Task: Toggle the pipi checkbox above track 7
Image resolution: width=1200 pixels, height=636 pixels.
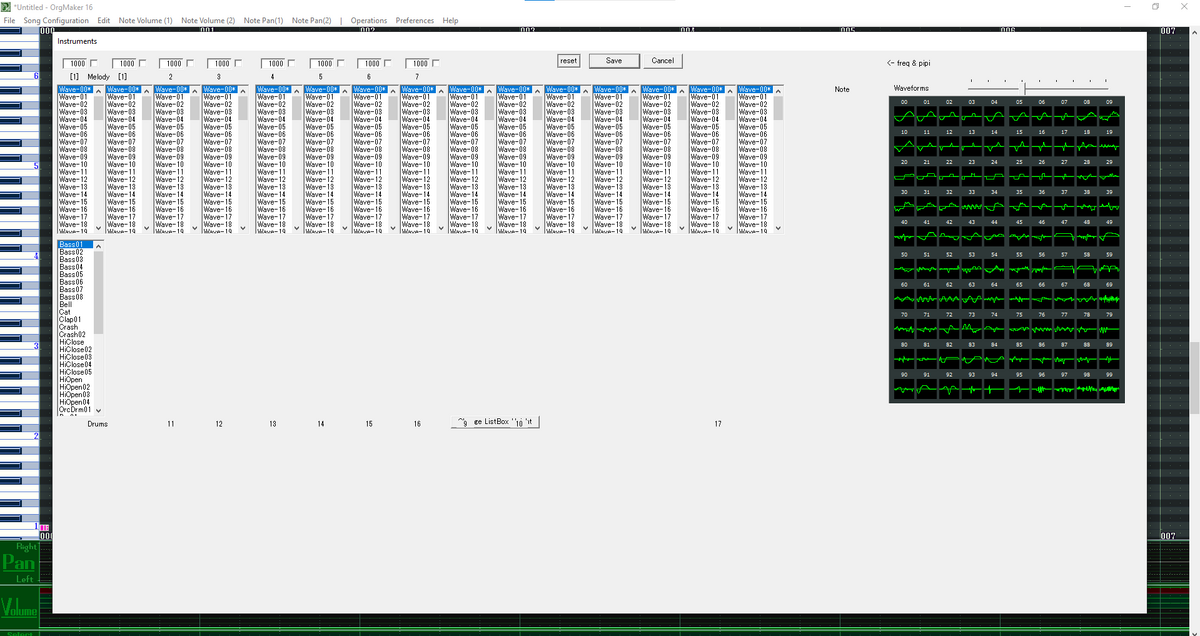Action: (x=436, y=62)
